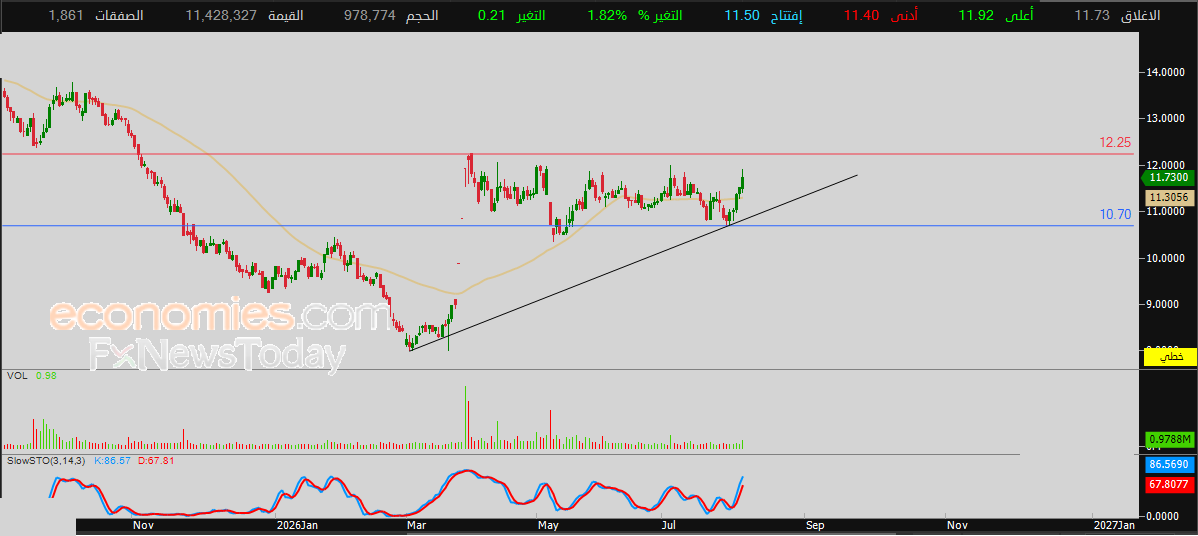Screen dimensions: 1198x536
Task: Click the red 67.8077 stochastic D tag
Action: coord(1170,484)
